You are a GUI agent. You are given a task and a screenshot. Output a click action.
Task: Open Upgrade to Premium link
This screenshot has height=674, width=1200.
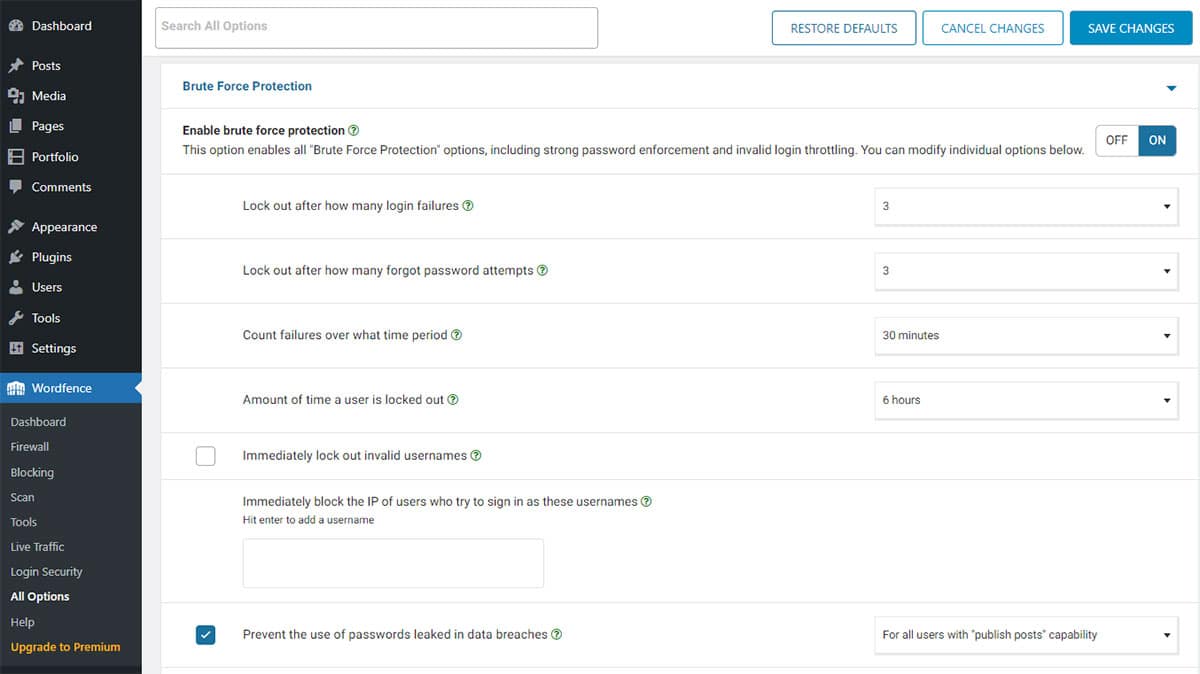pyautogui.click(x=66, y=647)
